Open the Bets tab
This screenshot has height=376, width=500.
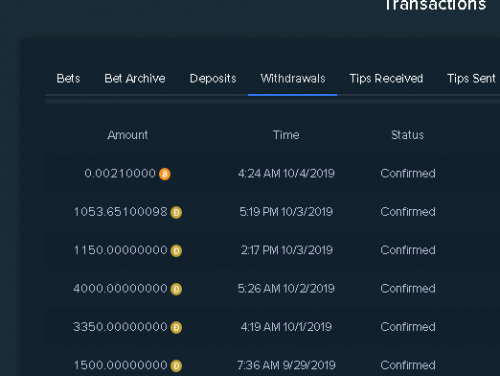click(68, 79)
